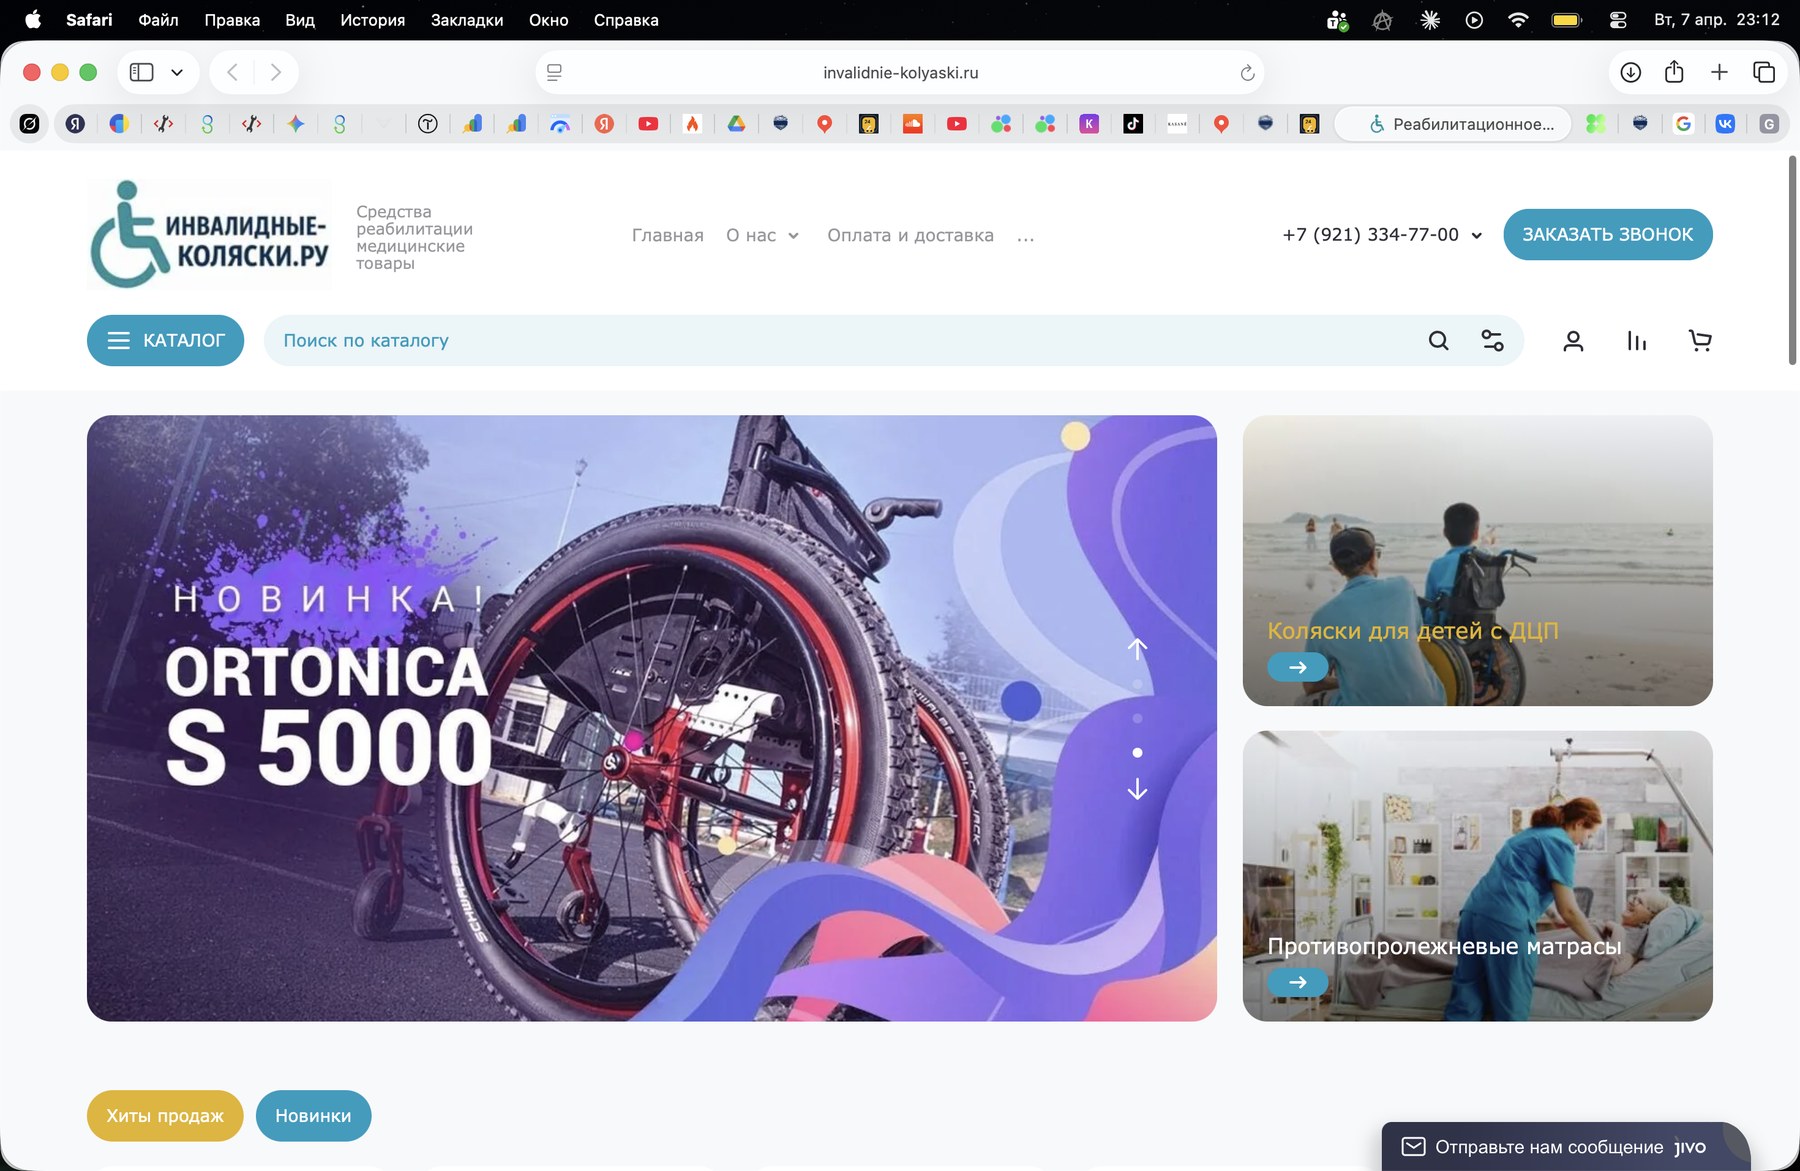Screen dimensions: 1800x1171
Task: Open the История menu
Action: [372, 20]
